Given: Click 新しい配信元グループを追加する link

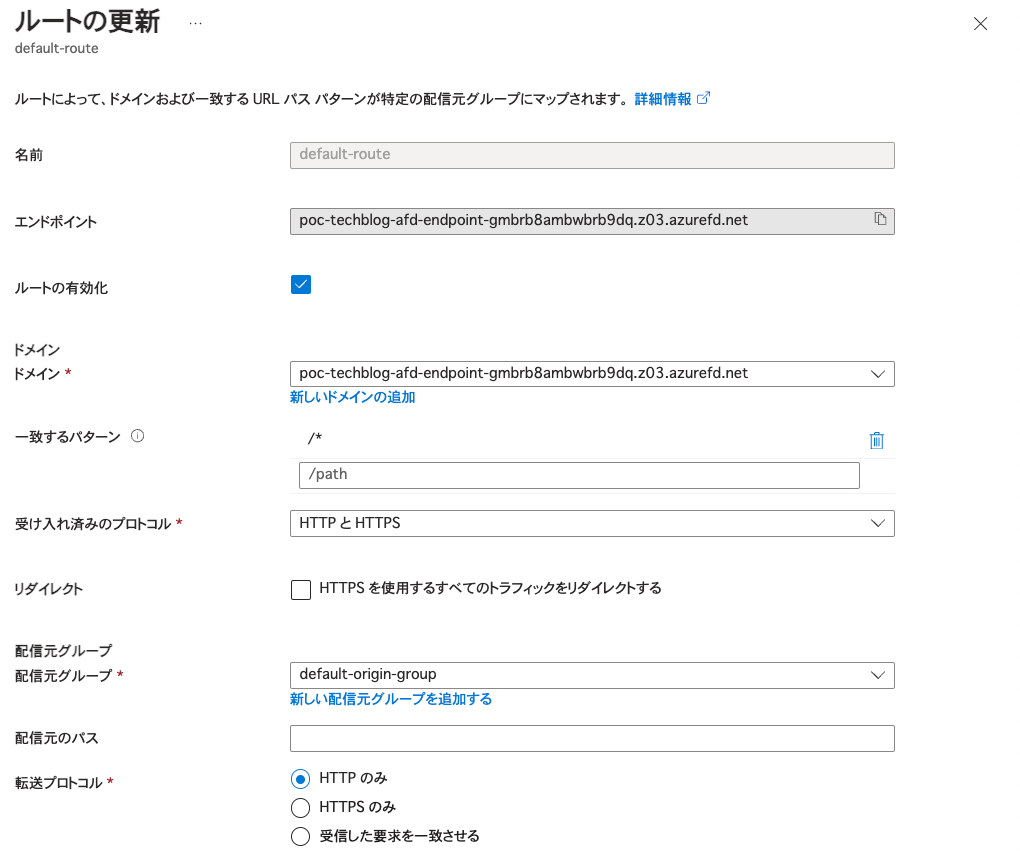Looking at the screenshot, I should click(x=391, y=699).
